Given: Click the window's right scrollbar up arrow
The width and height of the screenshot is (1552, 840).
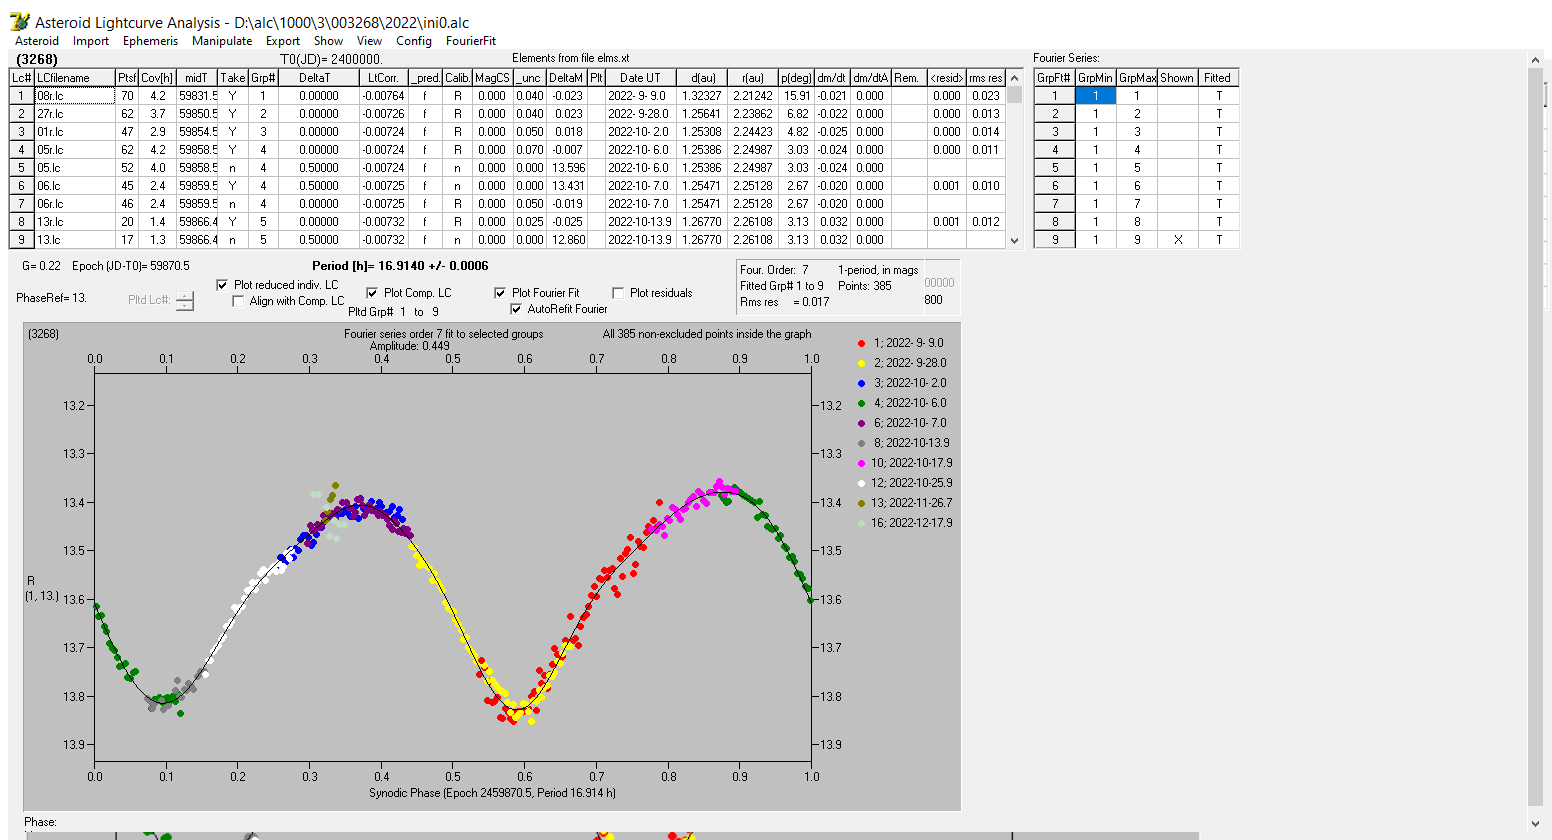Looking at the screenshot, I should click(x=1536, y=61).
